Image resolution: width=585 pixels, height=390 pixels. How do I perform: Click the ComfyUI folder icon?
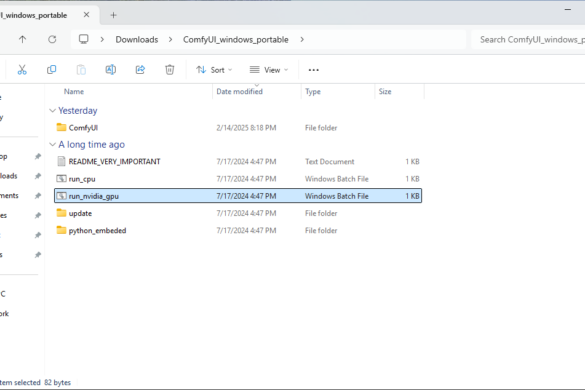pyautogui.click(x=61, y=127)
